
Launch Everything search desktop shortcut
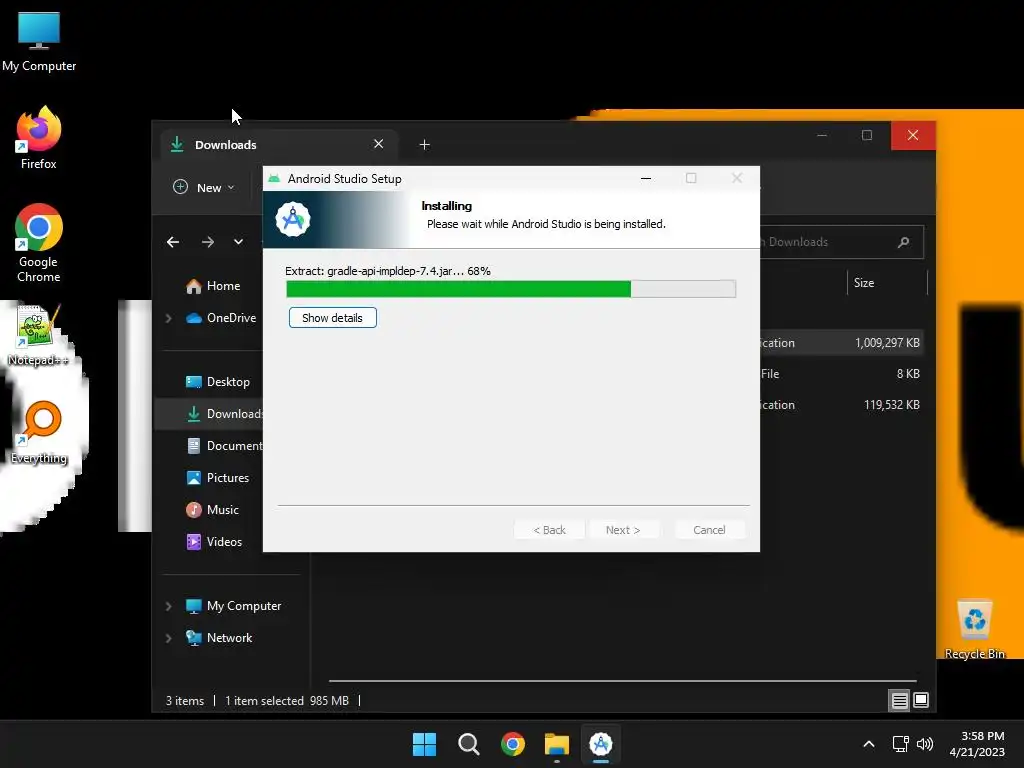pyautogui.click(x=39, y=432)
